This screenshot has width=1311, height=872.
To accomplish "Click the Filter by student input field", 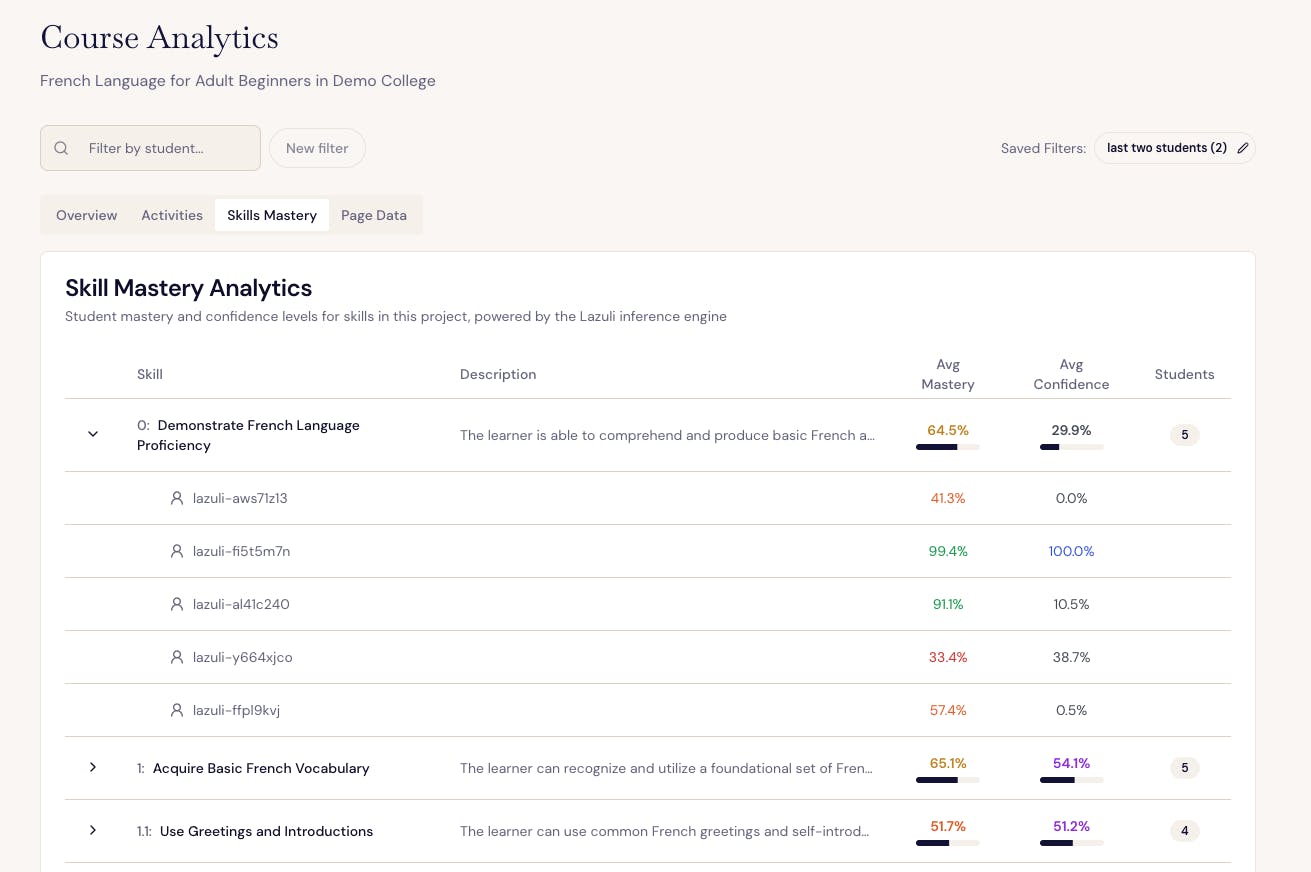I will 160,148.
